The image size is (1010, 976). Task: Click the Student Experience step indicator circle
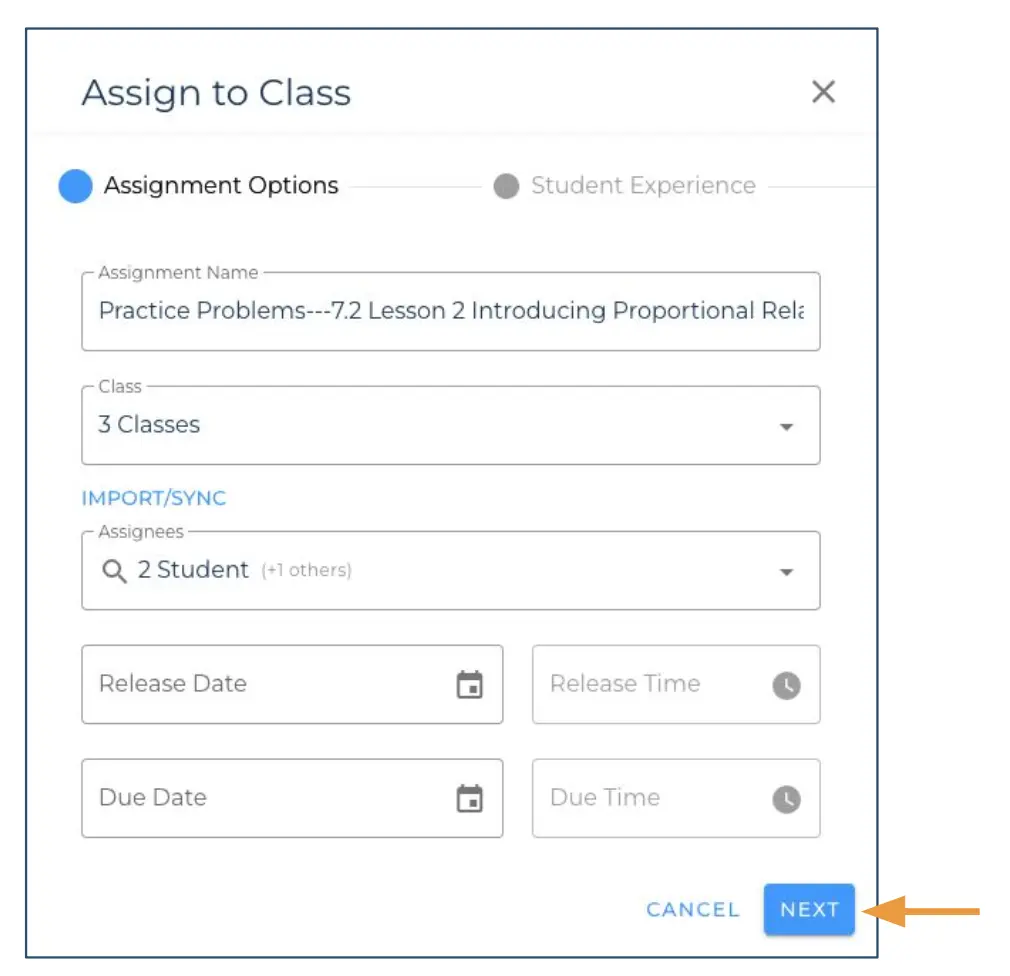coord(506,186)
